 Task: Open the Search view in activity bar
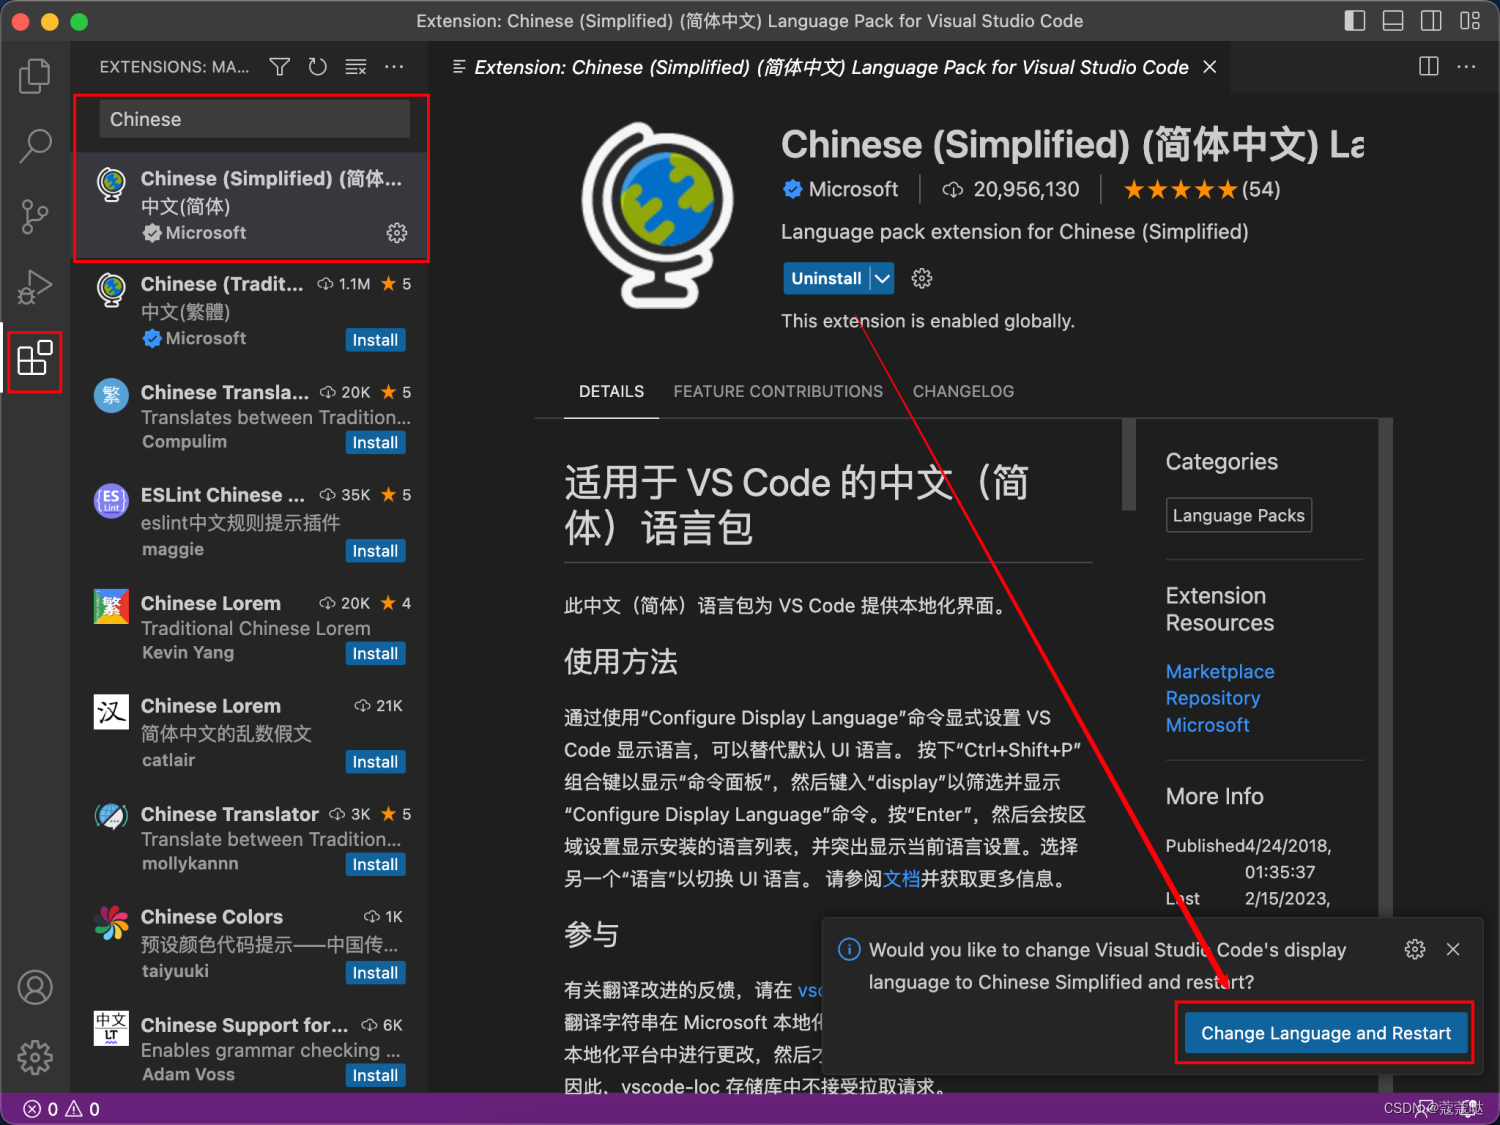[x=35, y=146]
